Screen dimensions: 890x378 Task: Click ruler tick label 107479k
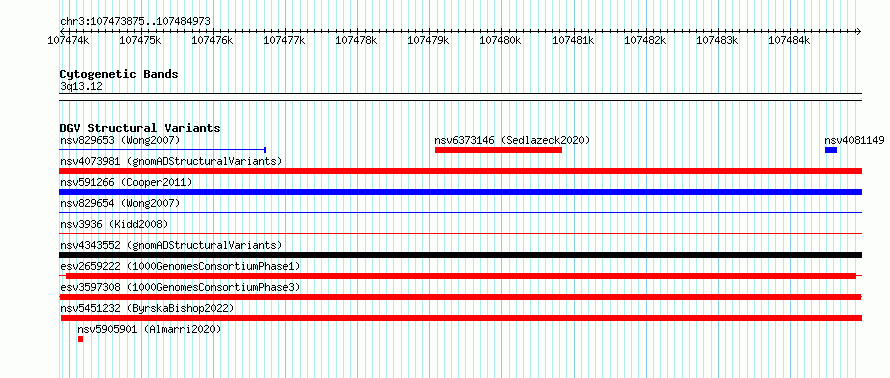[x=429, y=40]
